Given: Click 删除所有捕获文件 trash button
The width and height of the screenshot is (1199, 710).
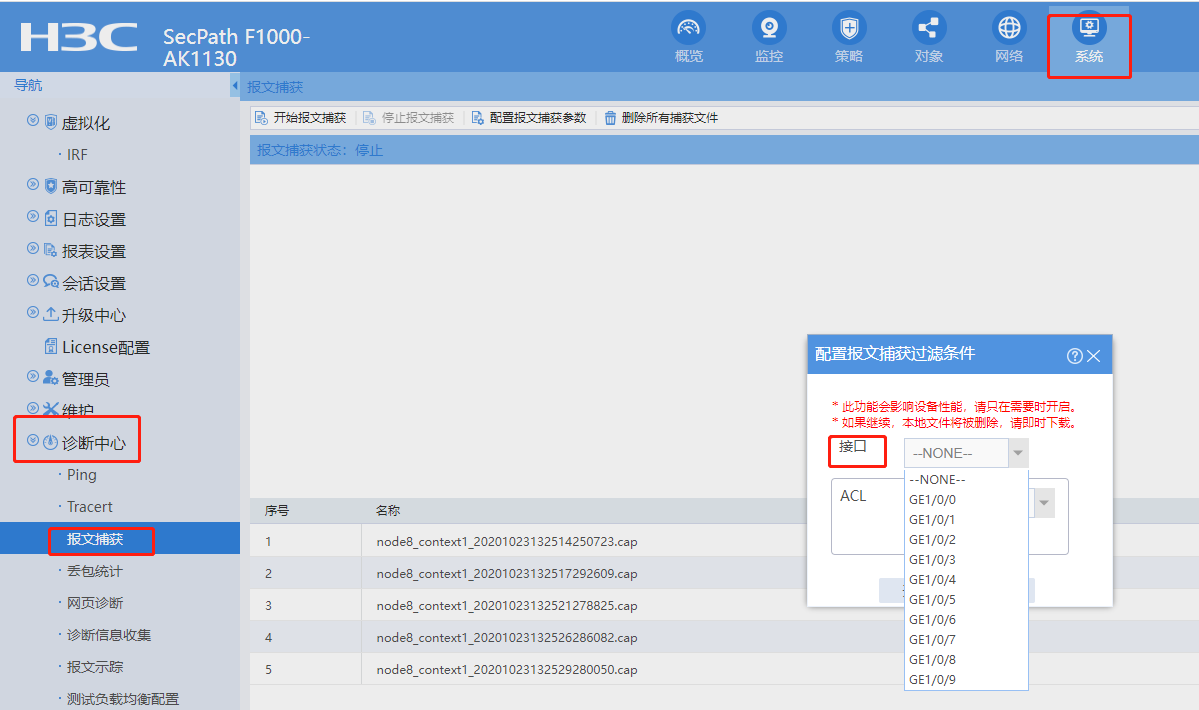Looking at the screenshot, I should [x=661, y=118].
